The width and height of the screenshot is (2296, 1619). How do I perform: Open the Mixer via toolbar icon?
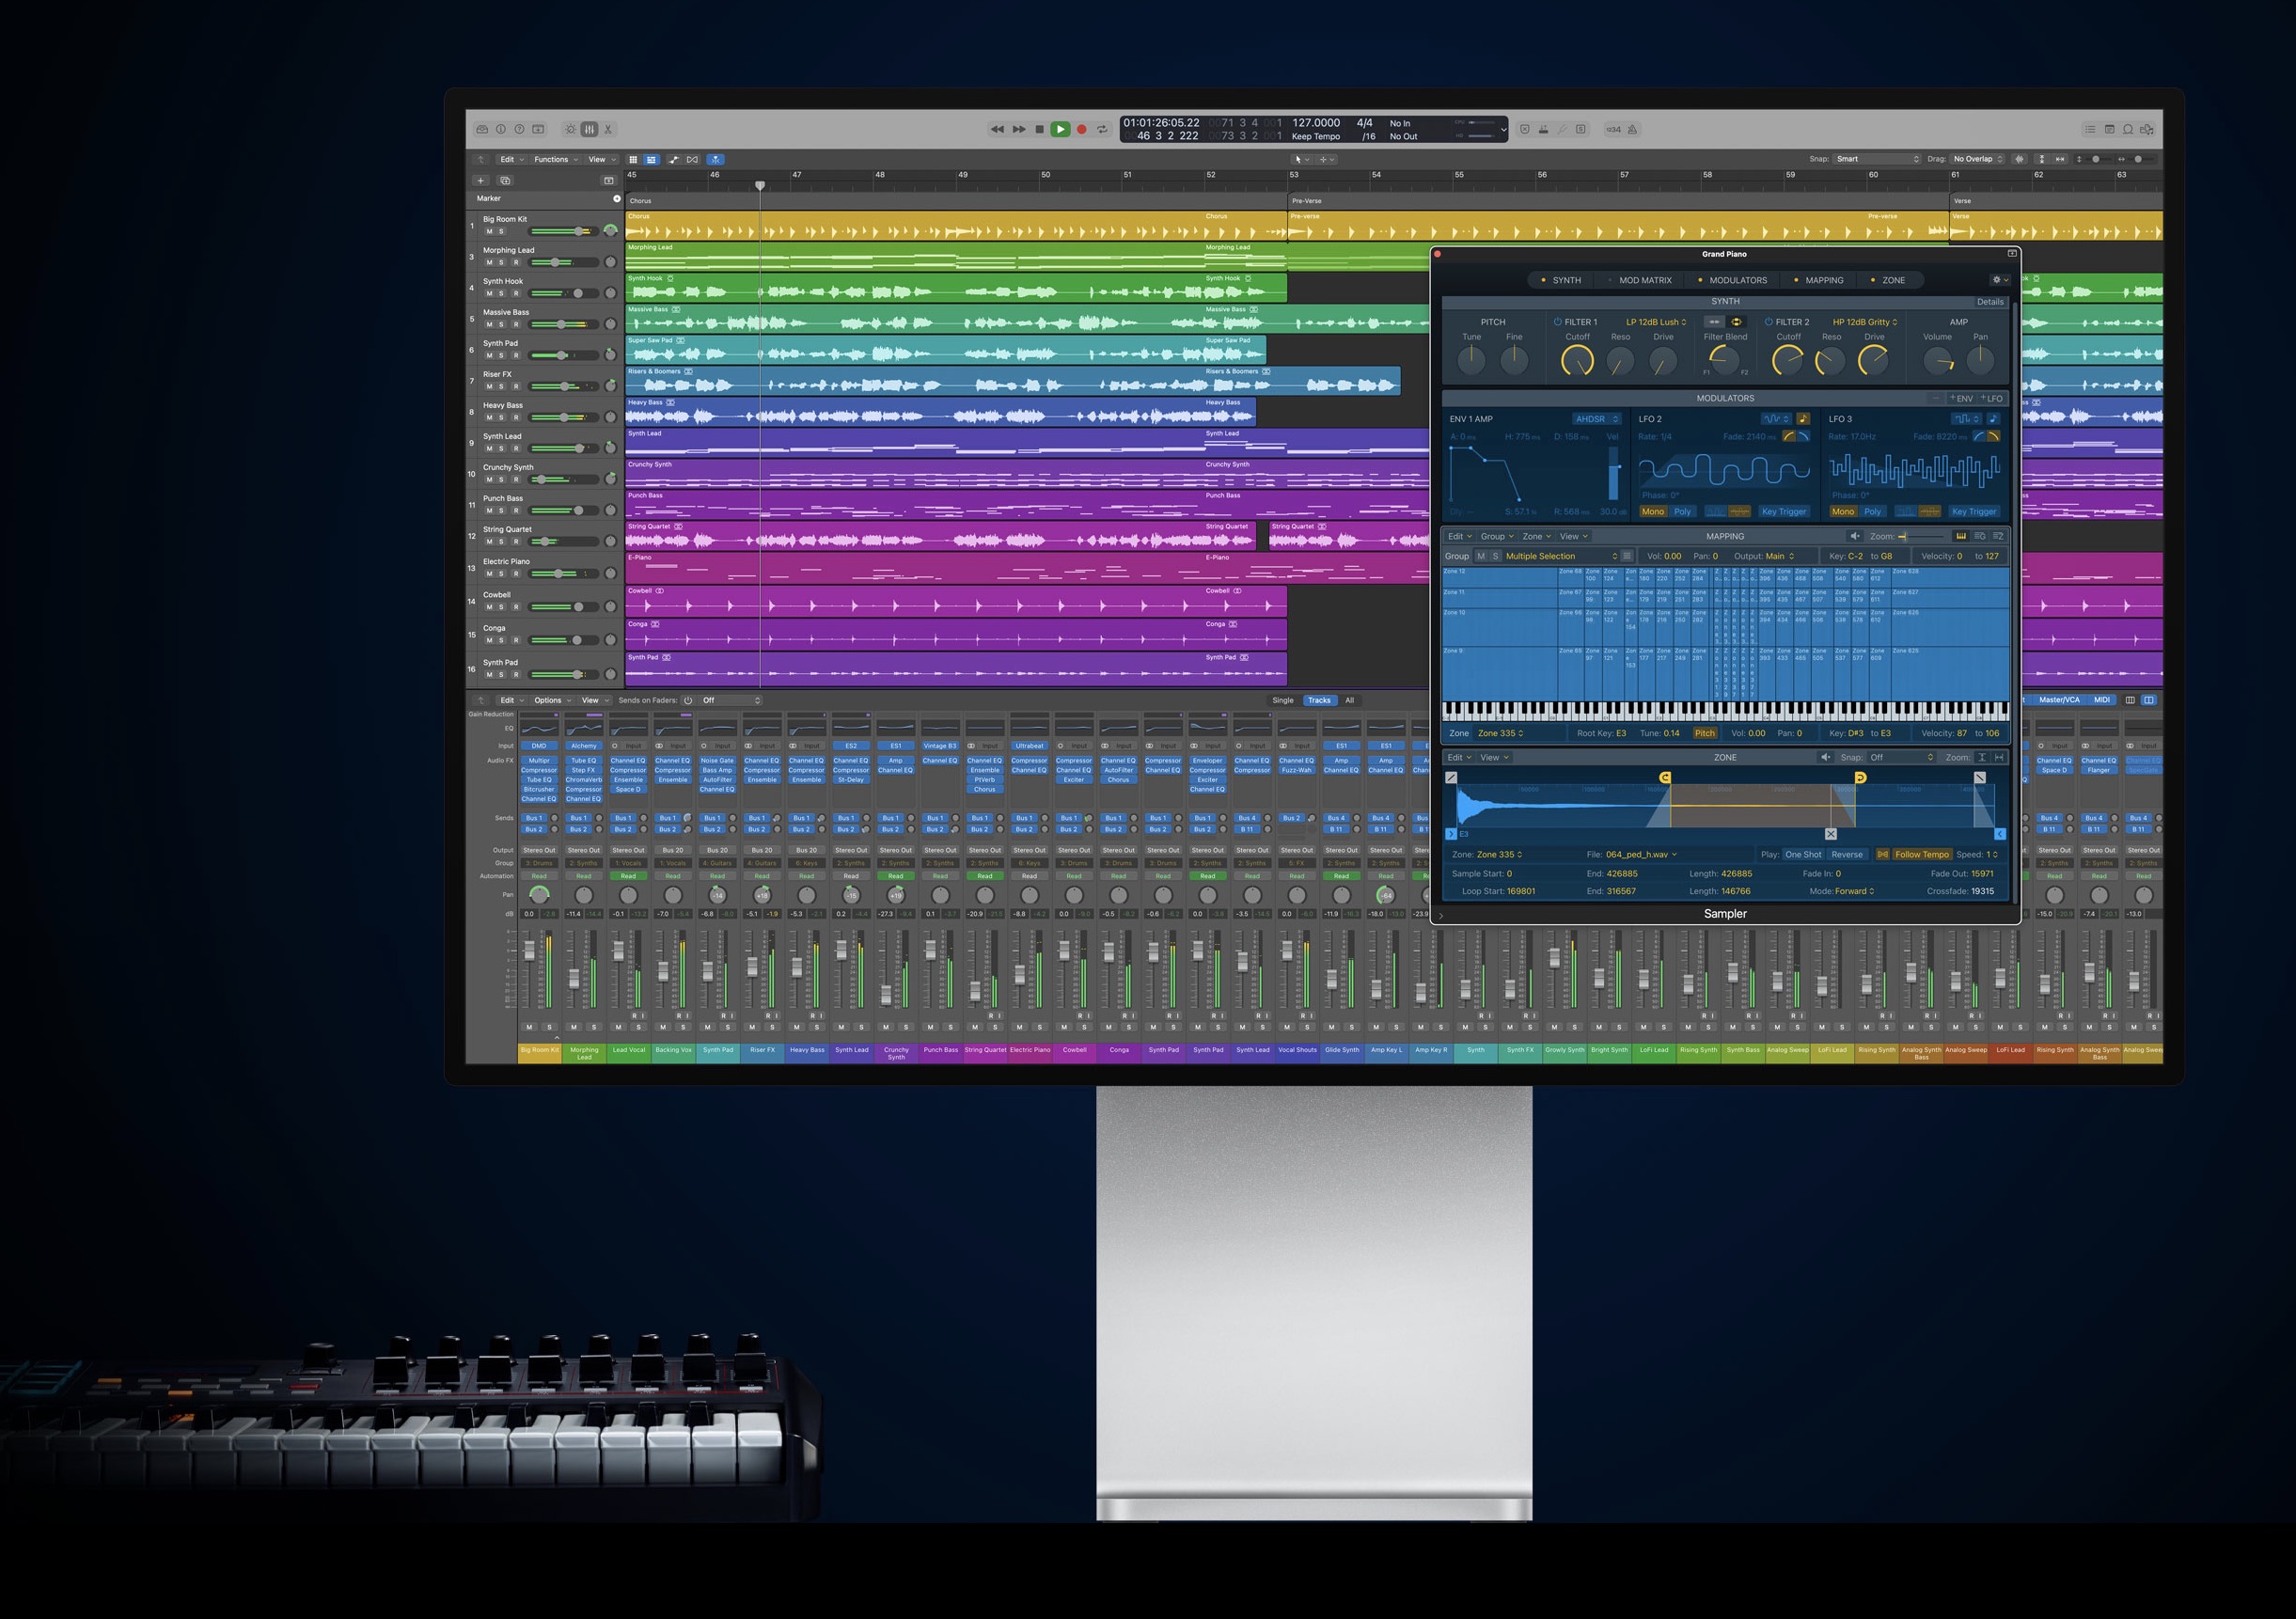(589, 129)
